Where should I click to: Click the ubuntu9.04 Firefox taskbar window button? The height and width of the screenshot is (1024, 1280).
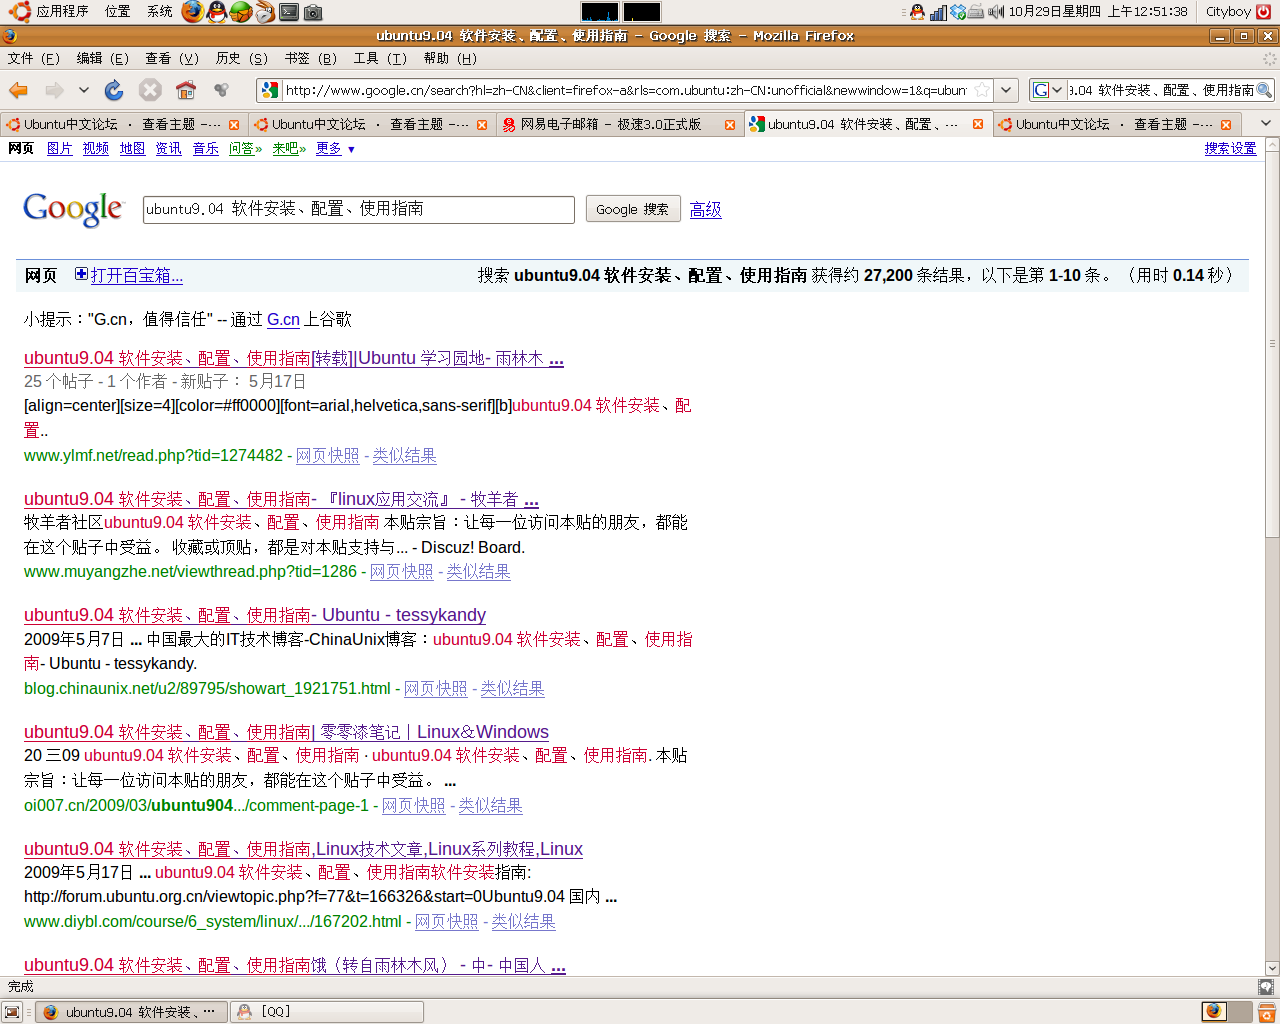tap(131, 1012)
